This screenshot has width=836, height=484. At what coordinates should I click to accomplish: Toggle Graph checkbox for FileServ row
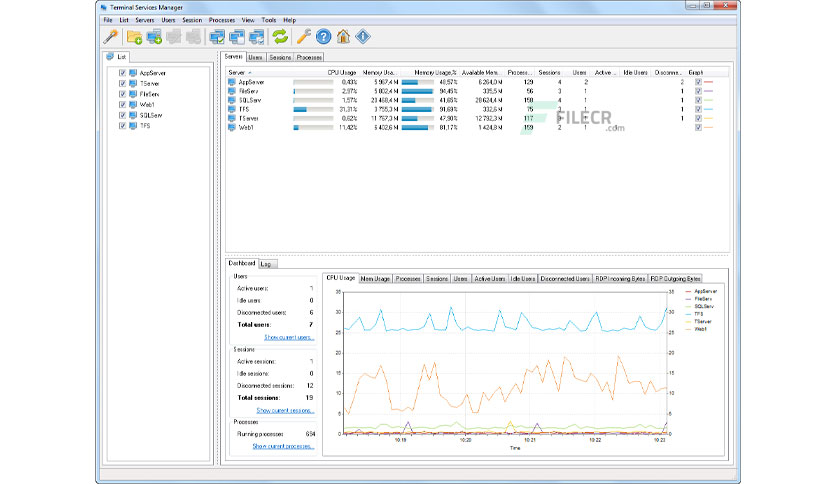click(698, 91)
